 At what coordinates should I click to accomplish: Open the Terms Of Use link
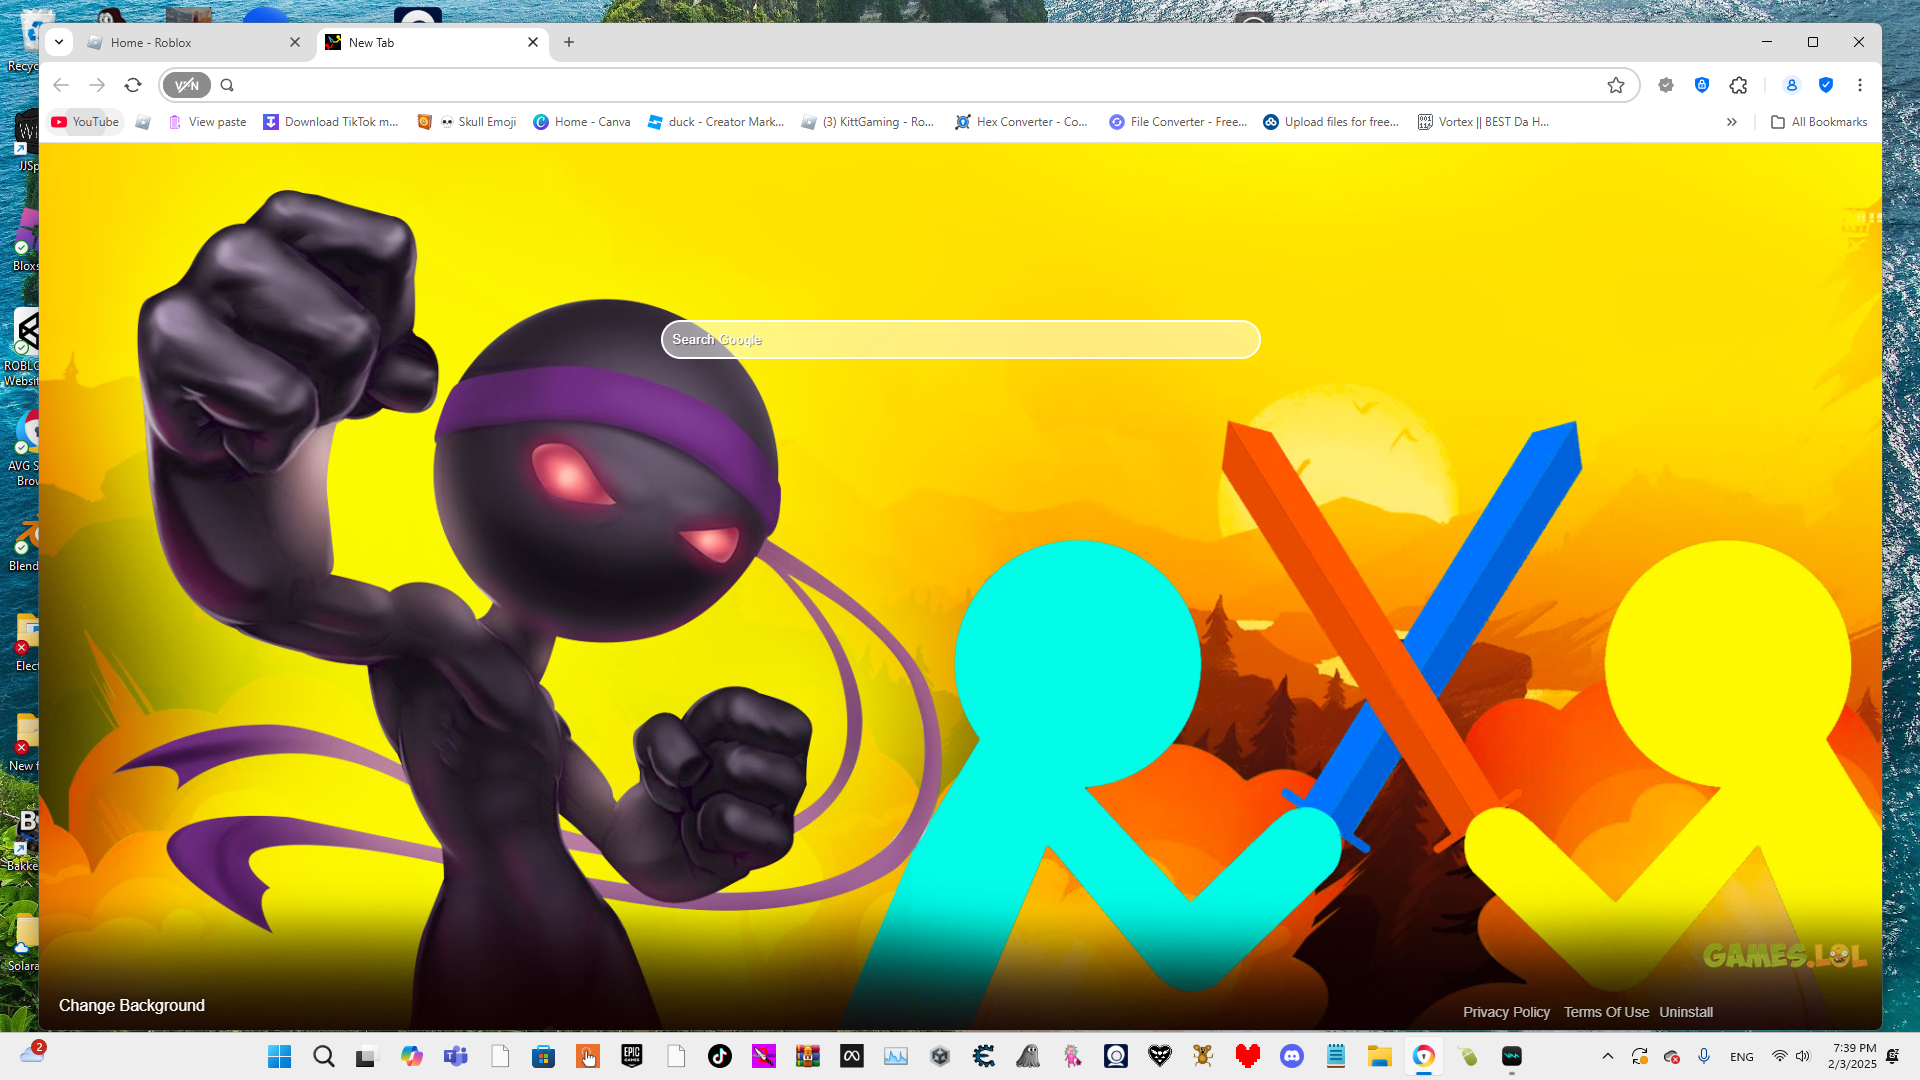pos(1606,1012)
